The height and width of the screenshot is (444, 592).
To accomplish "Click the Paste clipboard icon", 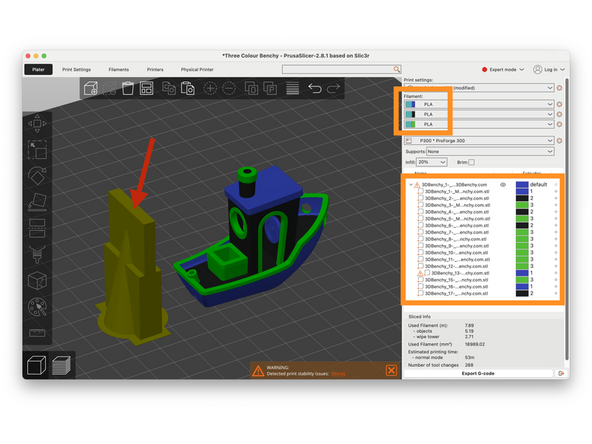I will point(188,88).
